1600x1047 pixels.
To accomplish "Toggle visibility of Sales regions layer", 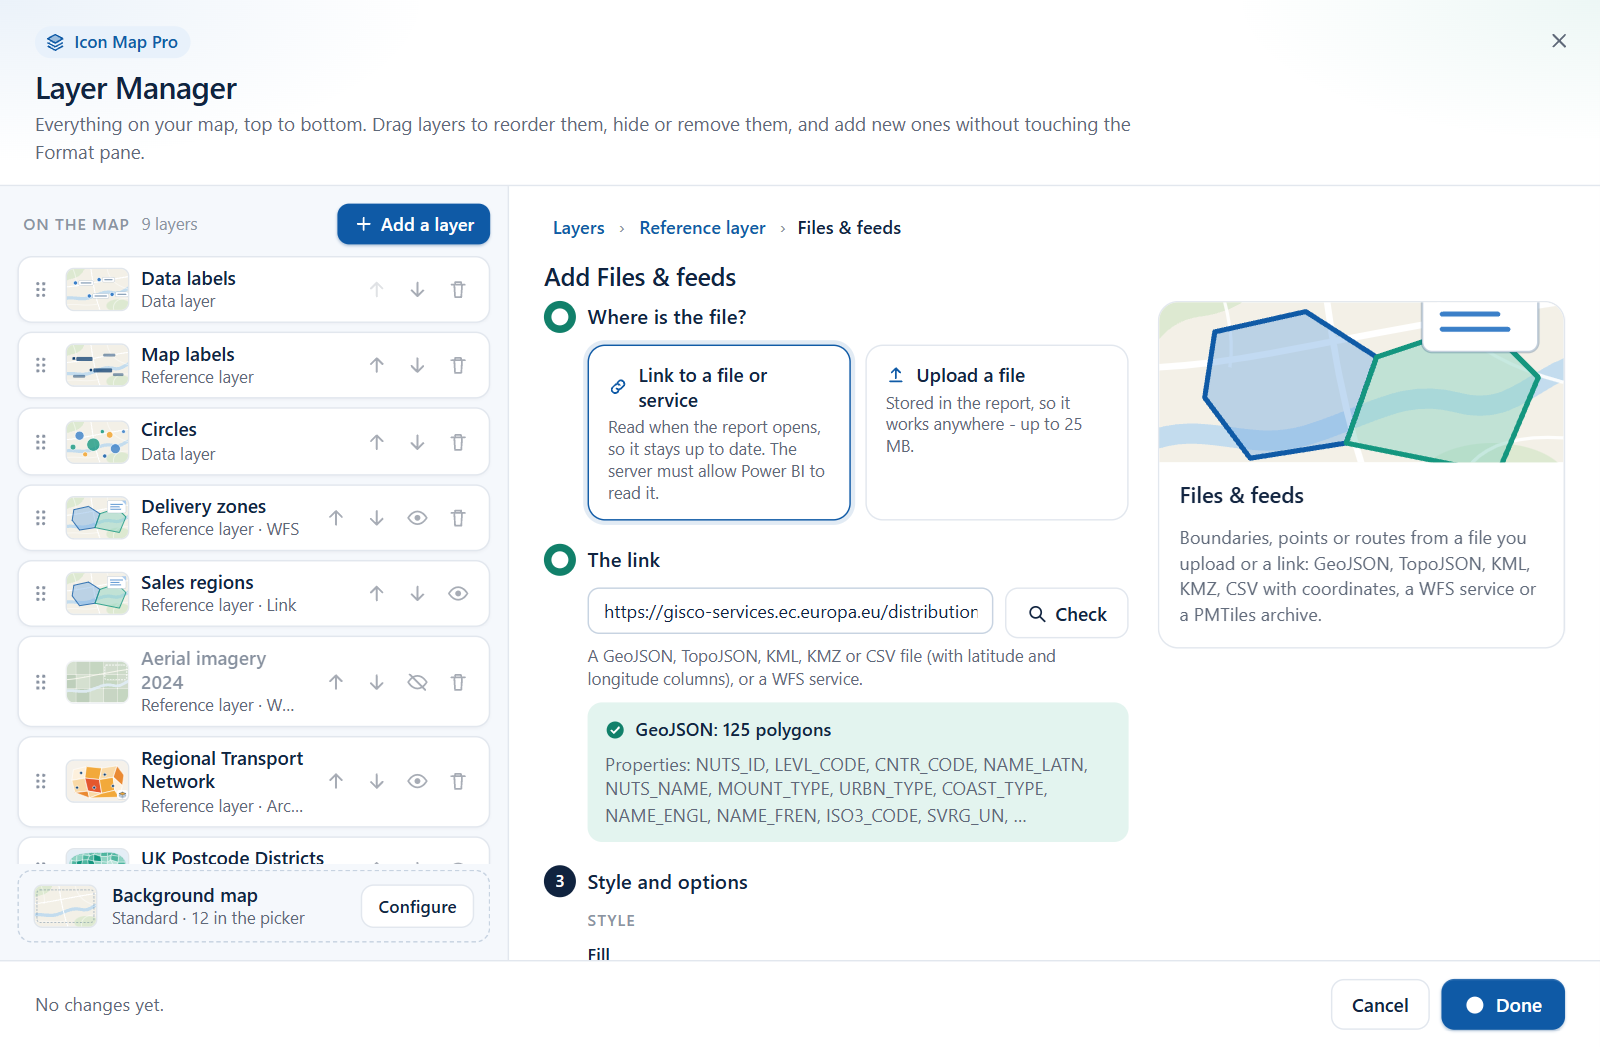I will point(458,594).
